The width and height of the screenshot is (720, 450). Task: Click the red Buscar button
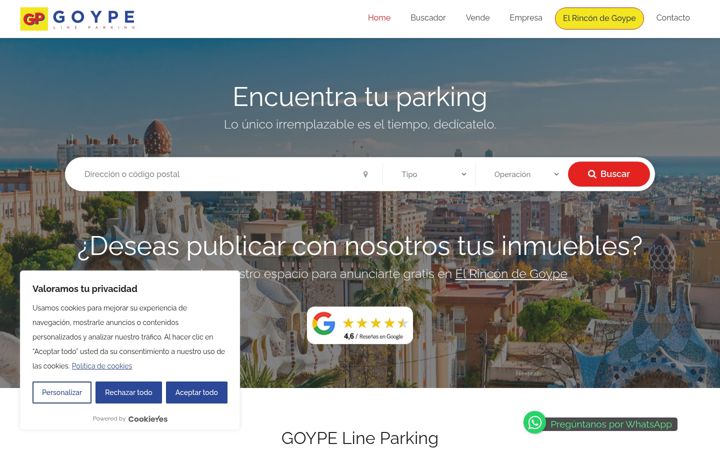click(x=609, y=174)
